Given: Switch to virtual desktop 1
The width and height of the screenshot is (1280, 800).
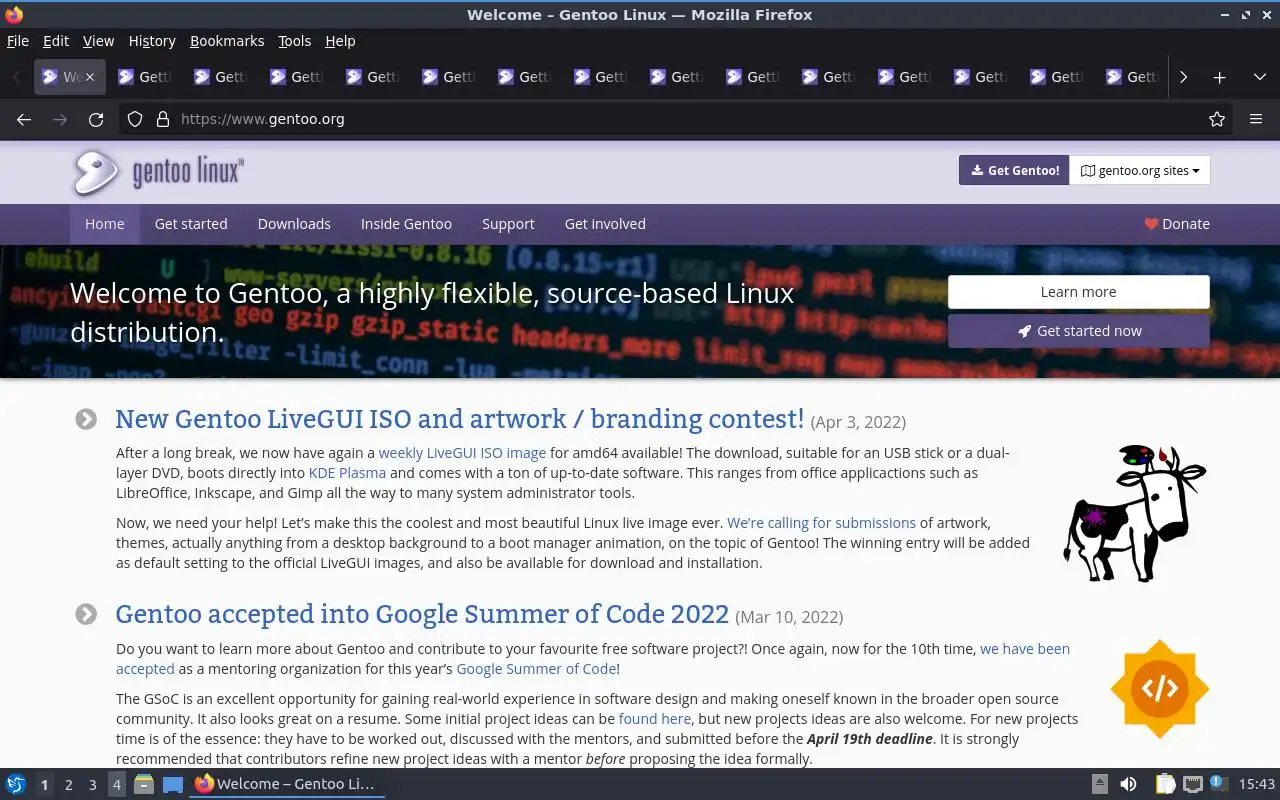Looking at the screenshot, I should pyautogui.click(x=44, y=784).
